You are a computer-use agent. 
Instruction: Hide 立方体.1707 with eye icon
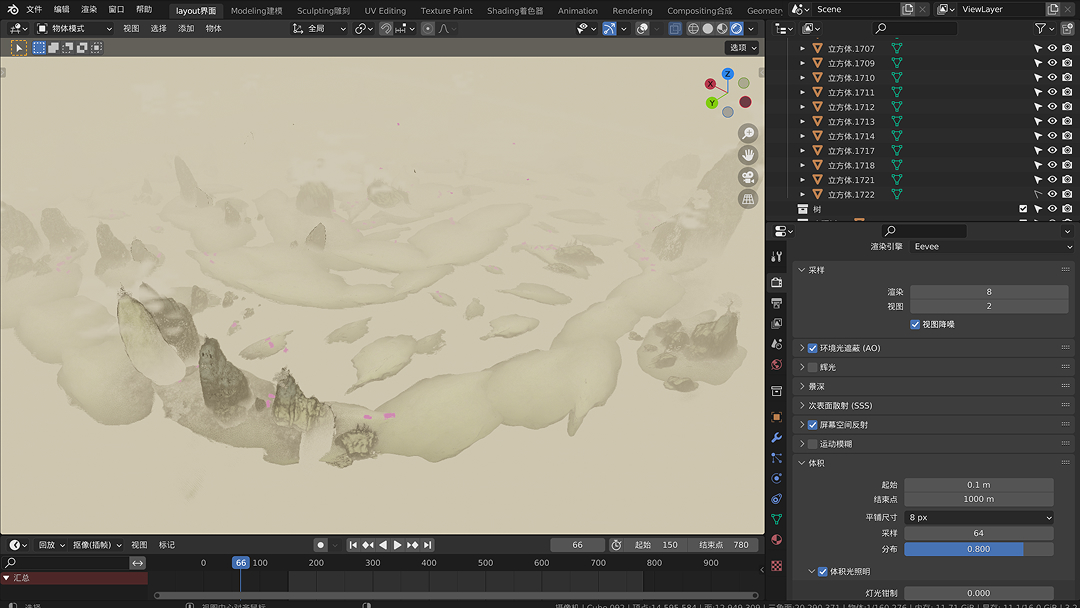(1052, 48)
